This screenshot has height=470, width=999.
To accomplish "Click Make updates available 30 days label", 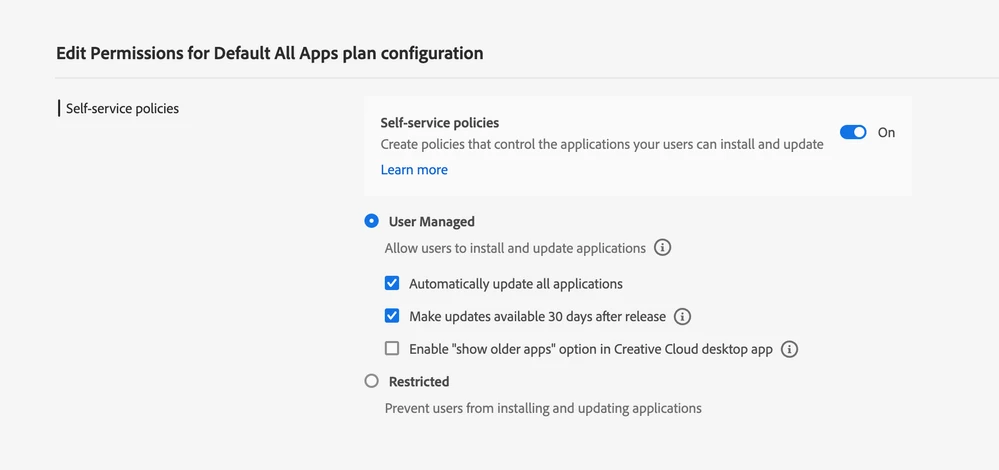I will point(537,316).
